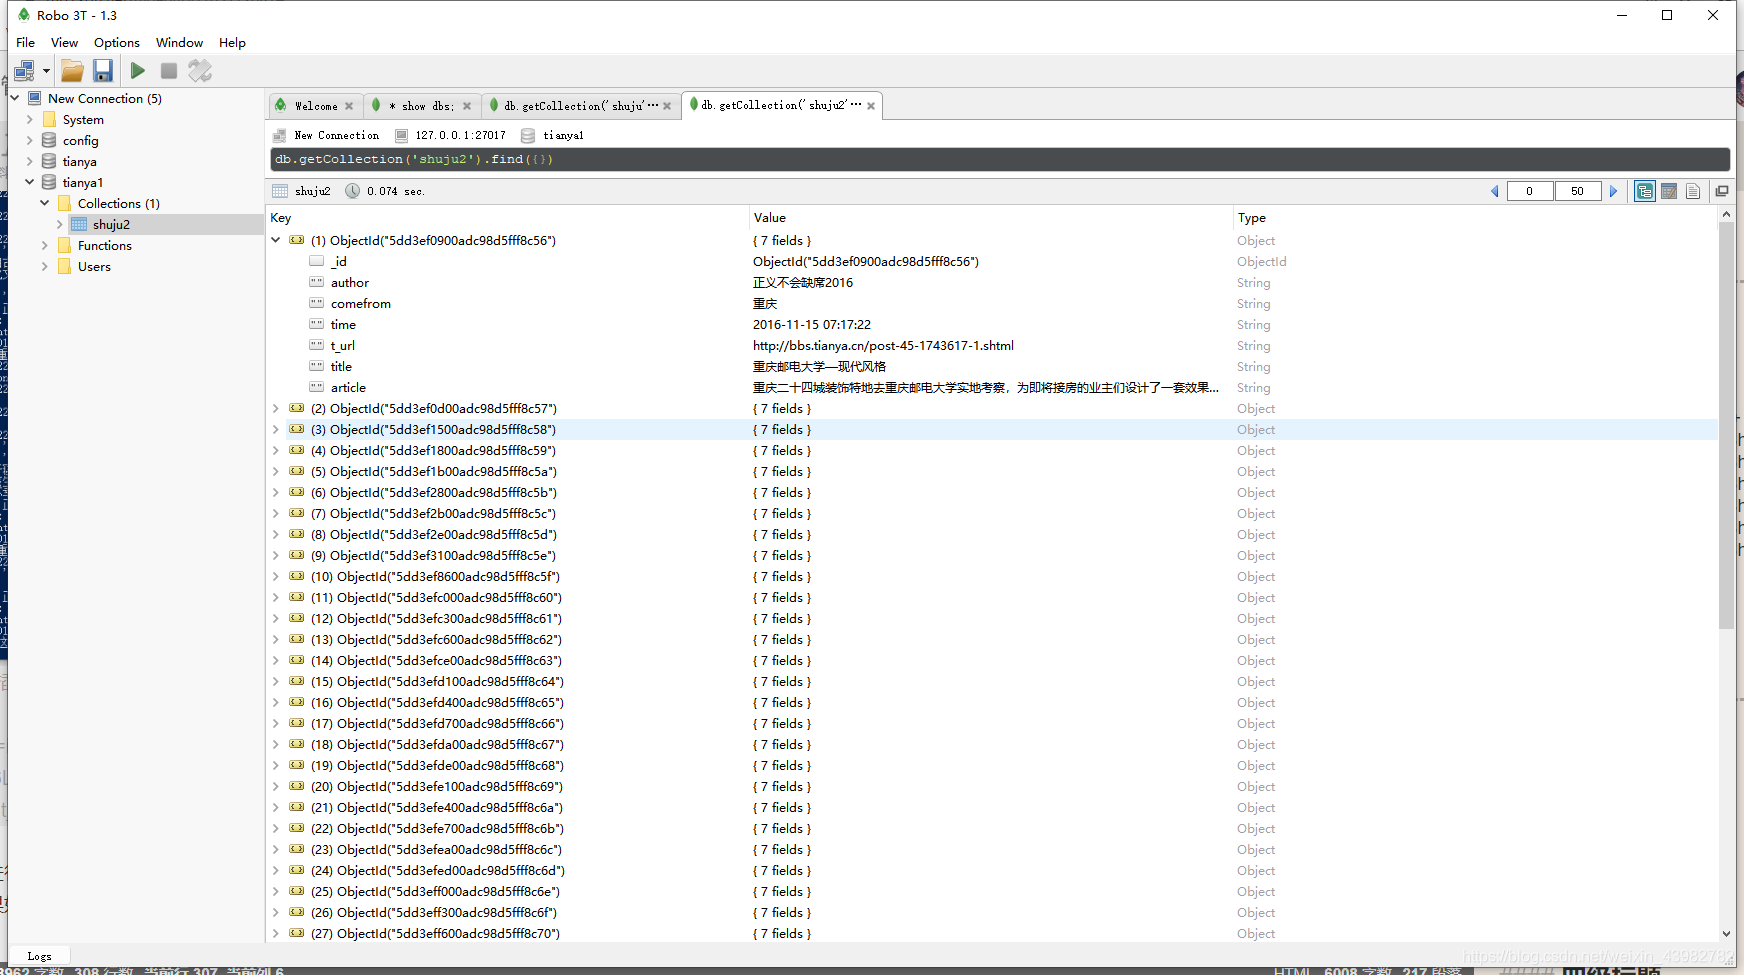Click the vertical scrollbar of results
Screen dimensions: 1744x975
click(x=1726, y=425)
